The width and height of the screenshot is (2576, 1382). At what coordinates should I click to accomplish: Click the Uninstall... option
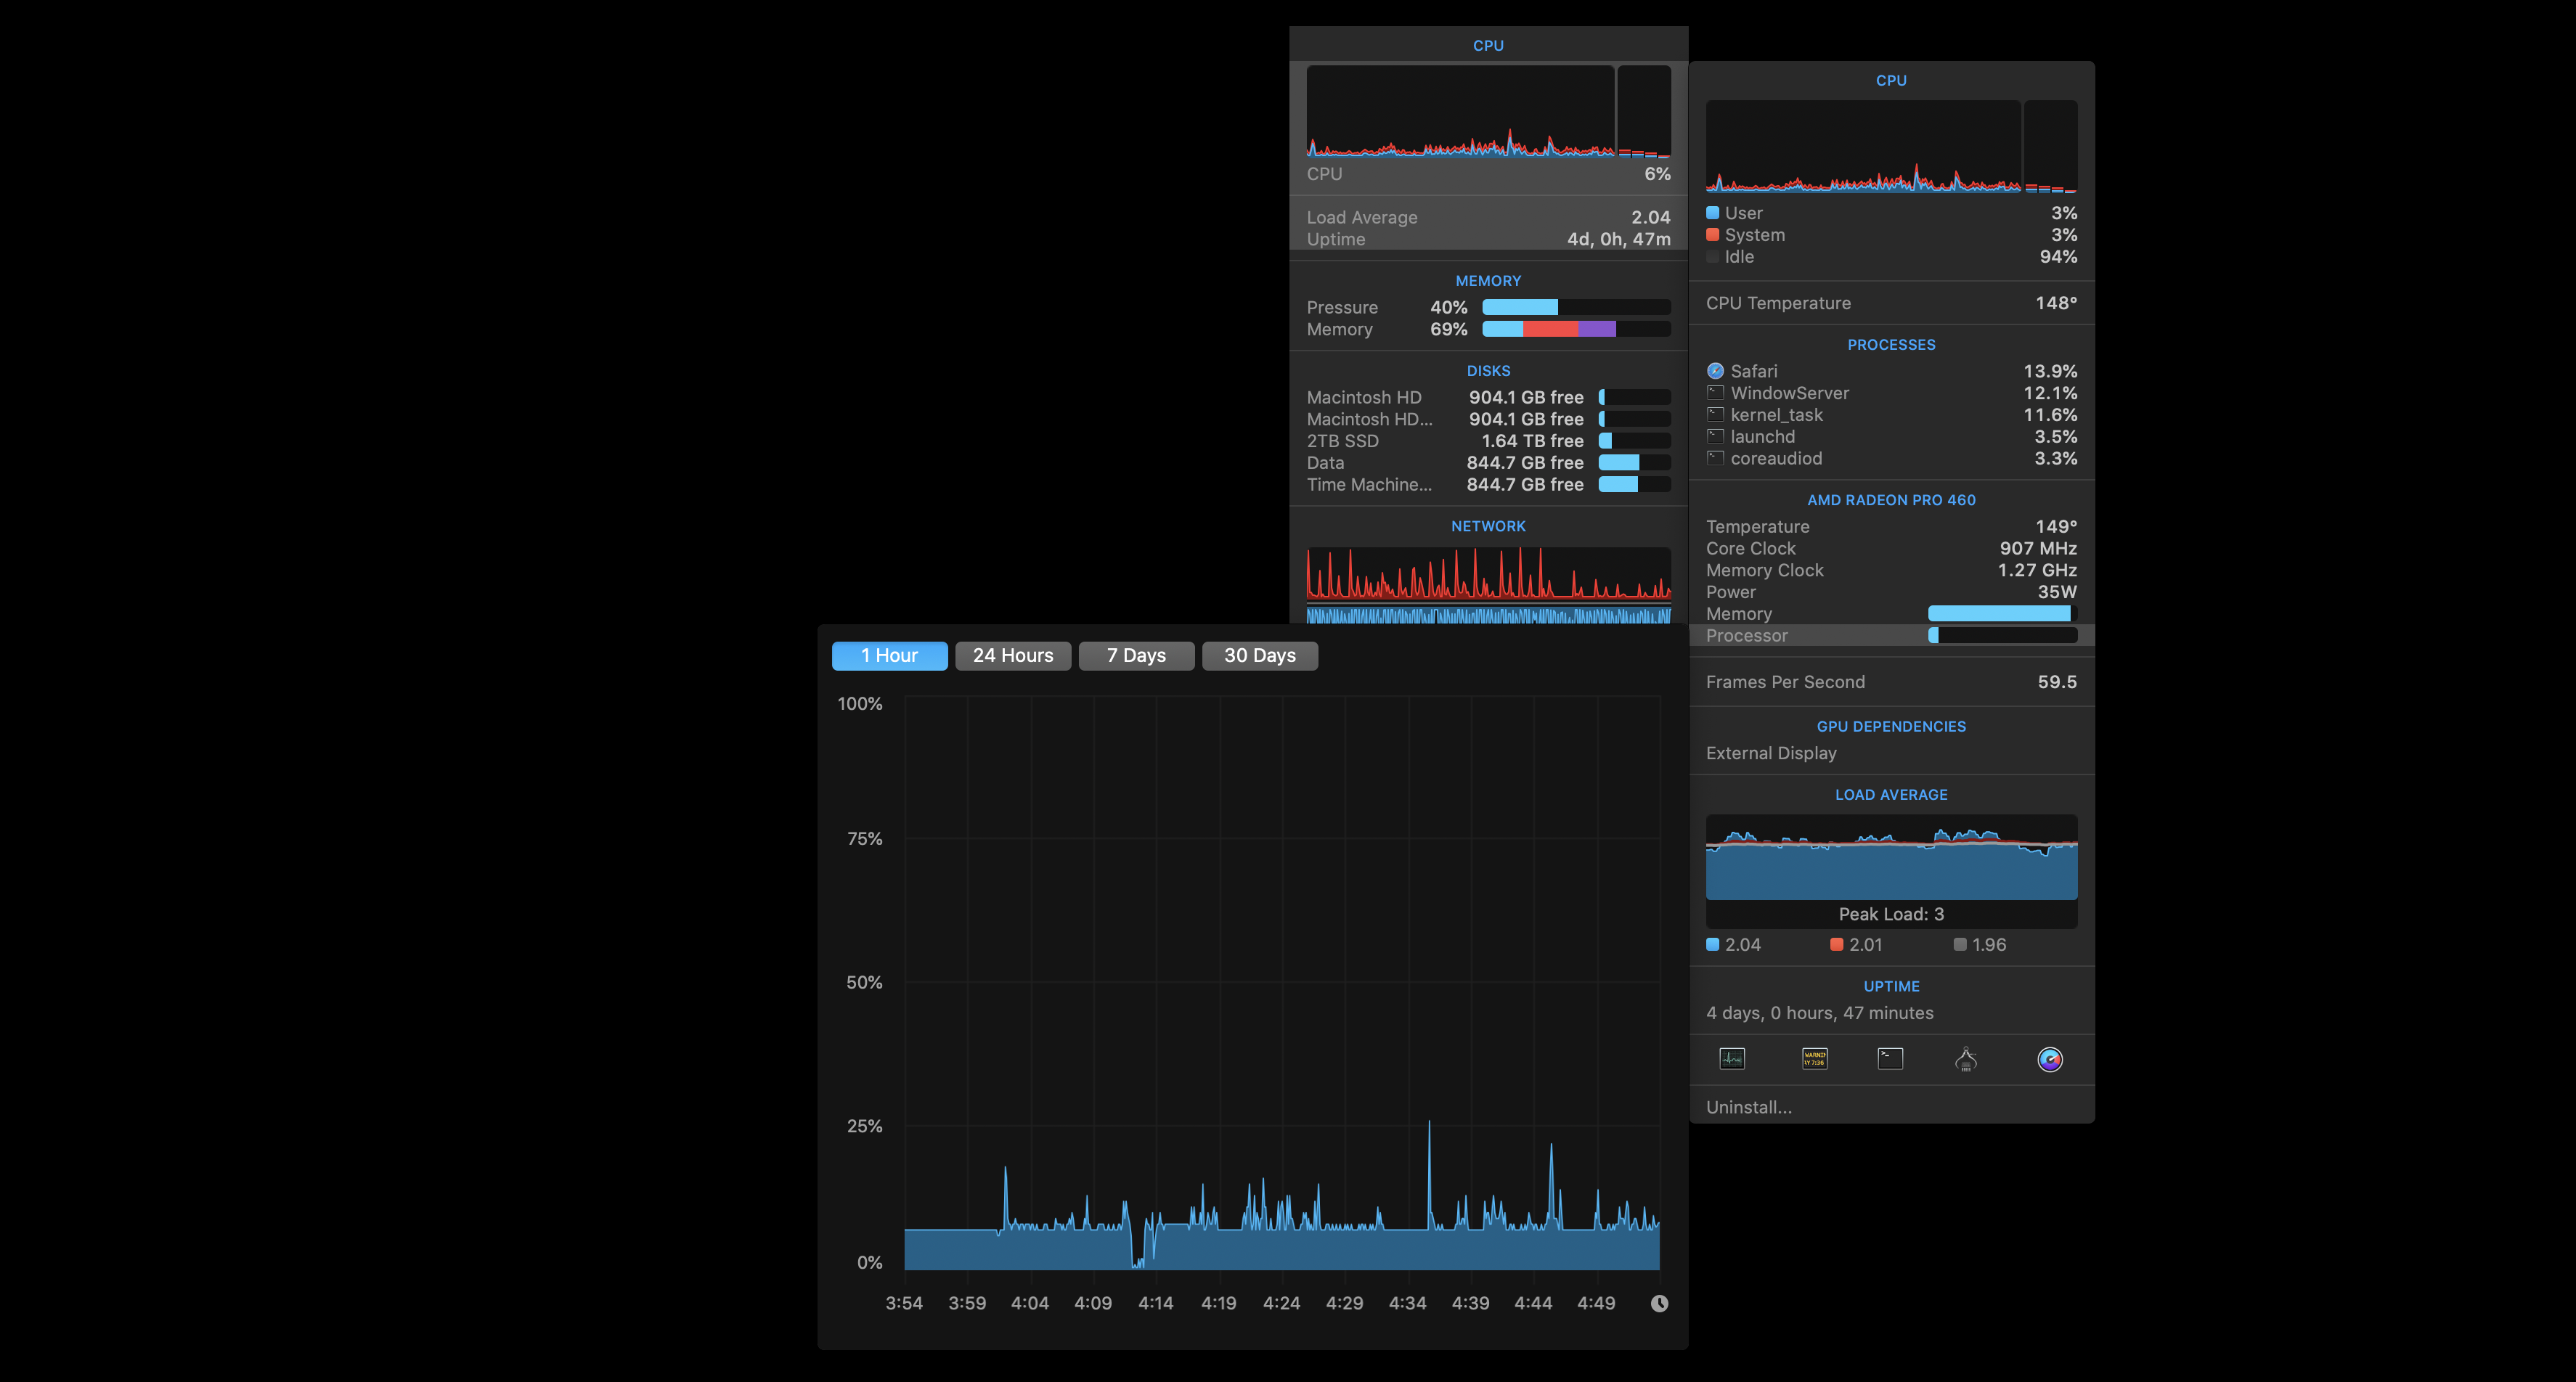coord(1749,1107)
